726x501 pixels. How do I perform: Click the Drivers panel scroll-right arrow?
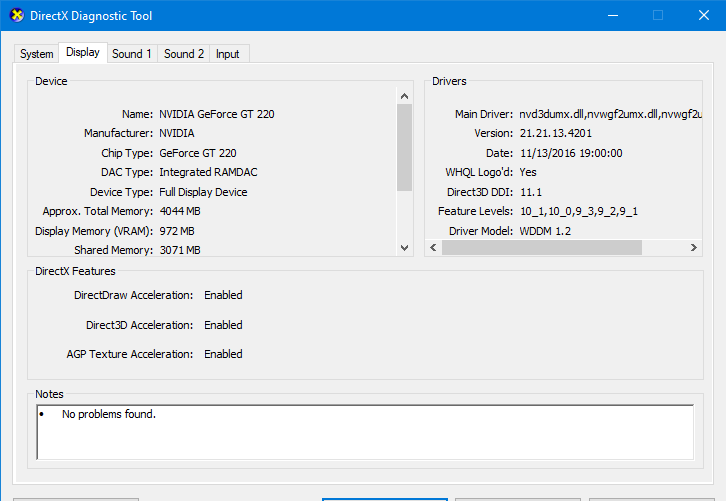pos(694,248)
